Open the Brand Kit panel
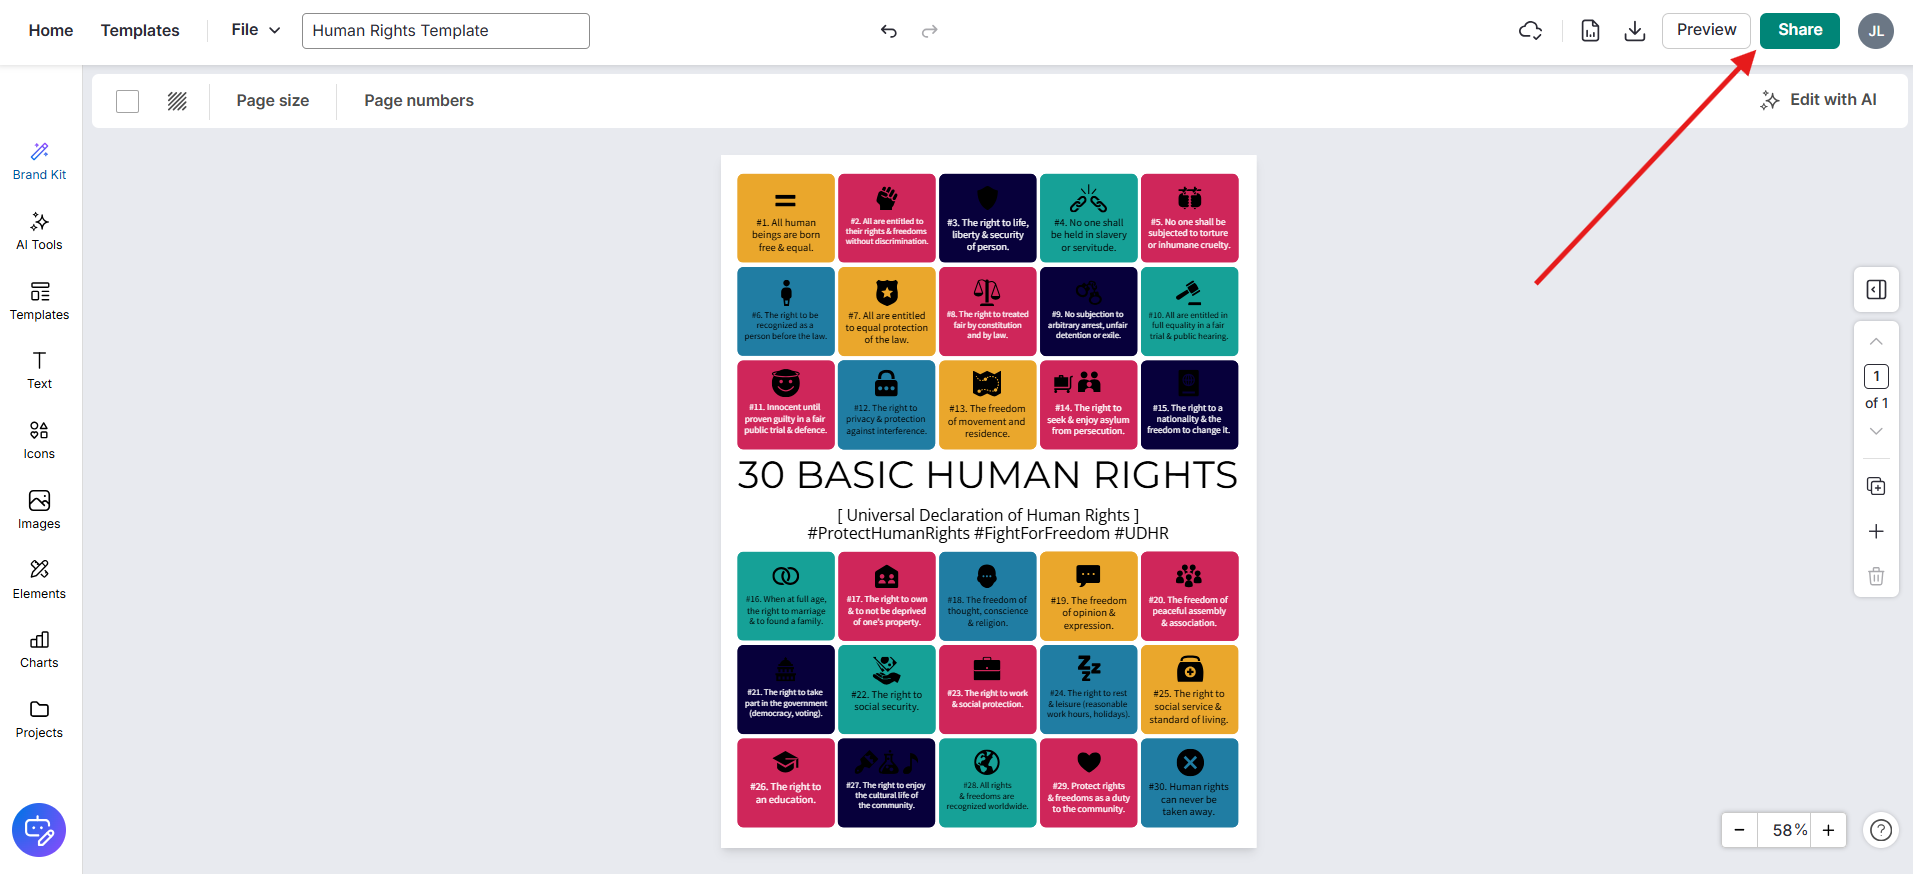The image size is (1913, 874). click(39, 161)
